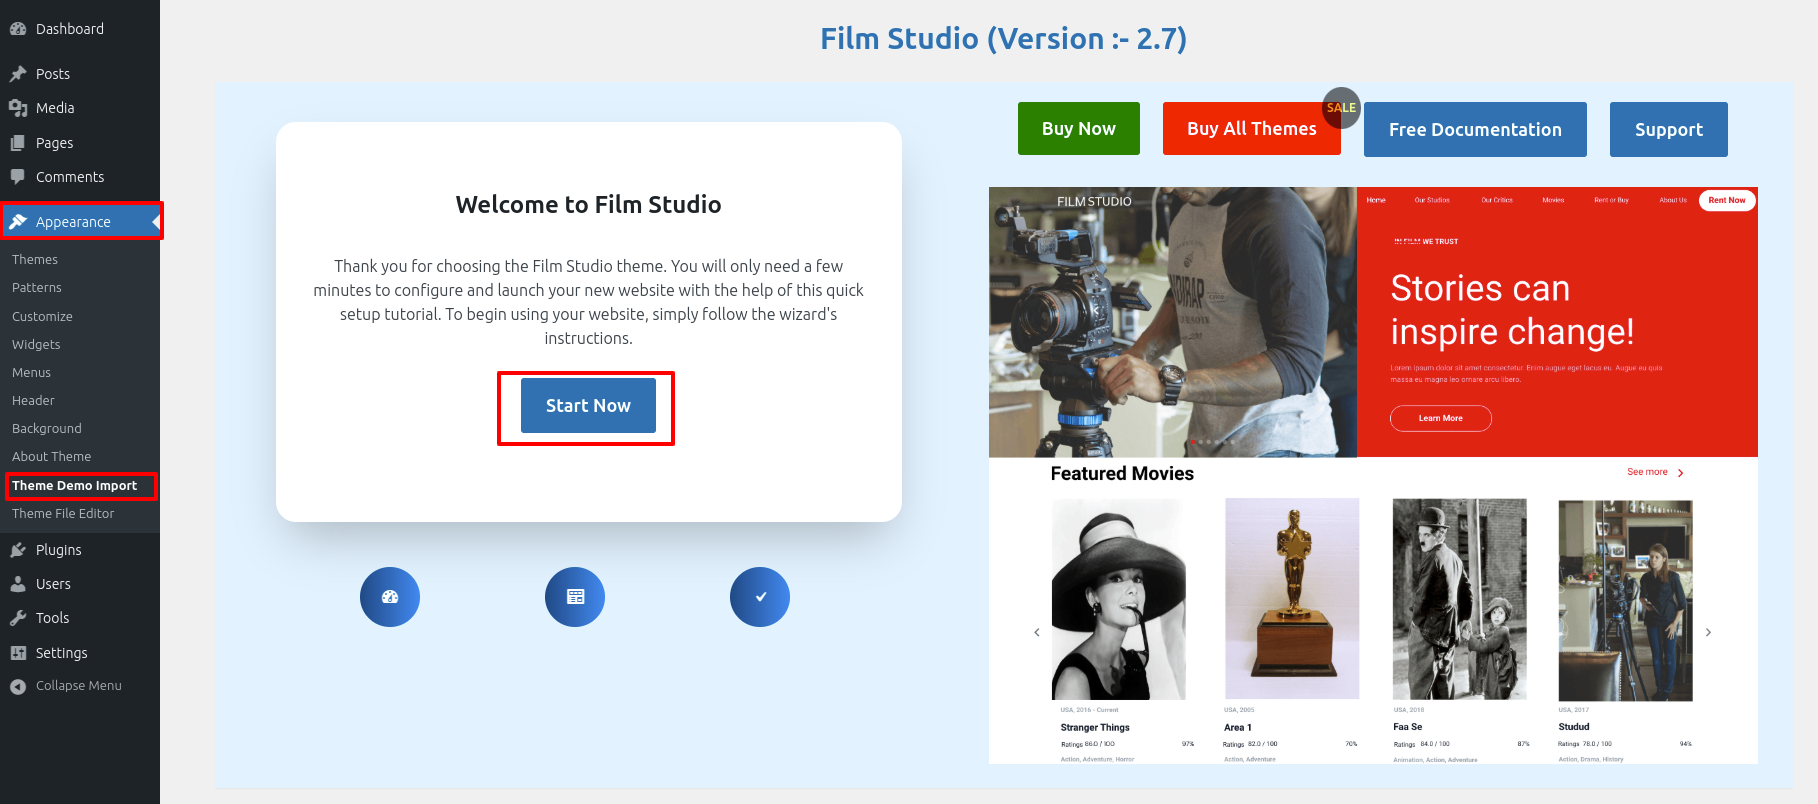This screenshot has width=1818, height=804.
Task: Open Customize submenu item
Action: [x=42, y=316]
